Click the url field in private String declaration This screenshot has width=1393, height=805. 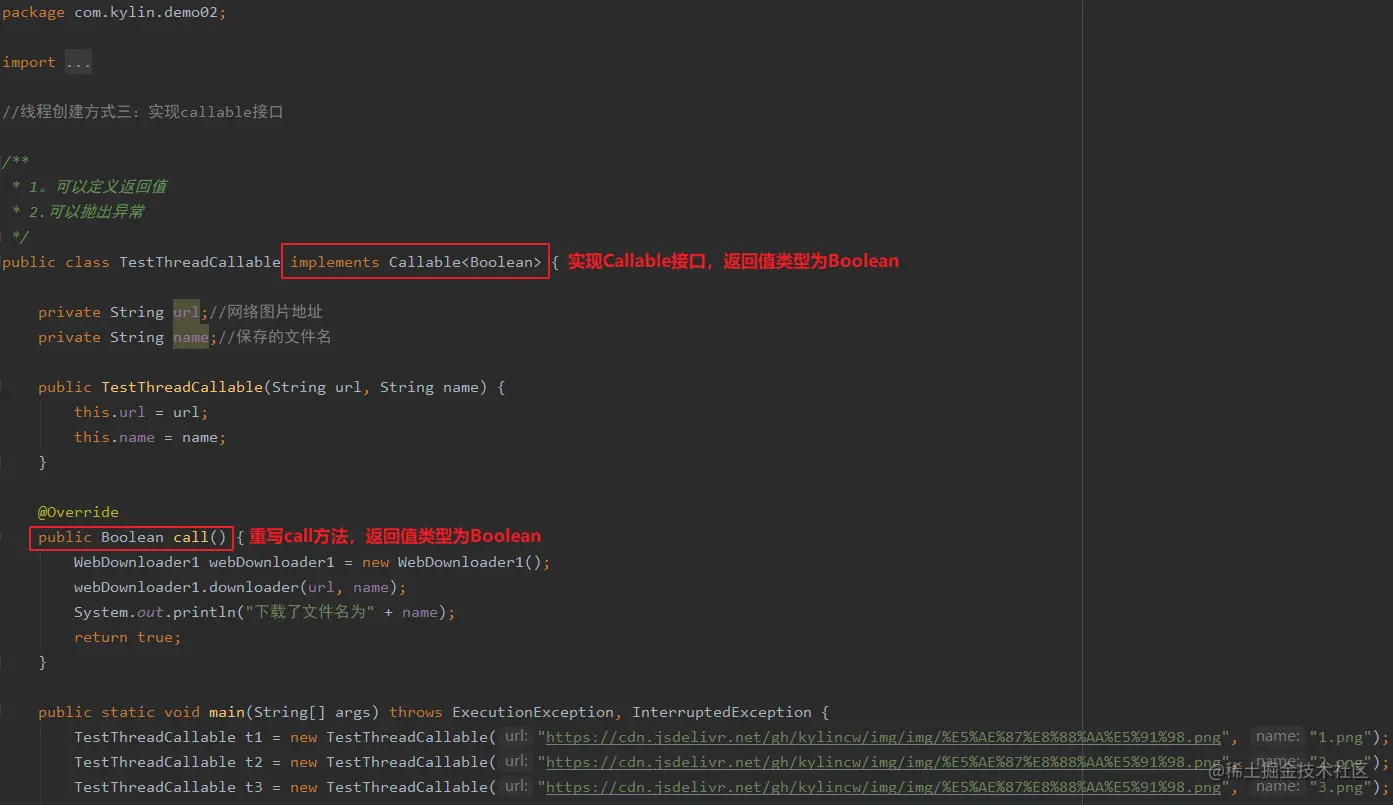[186, 312]
